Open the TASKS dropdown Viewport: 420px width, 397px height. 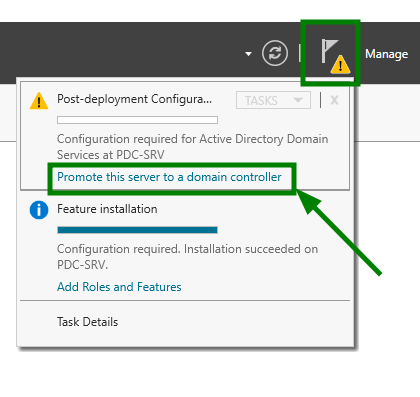click(273, 100)
